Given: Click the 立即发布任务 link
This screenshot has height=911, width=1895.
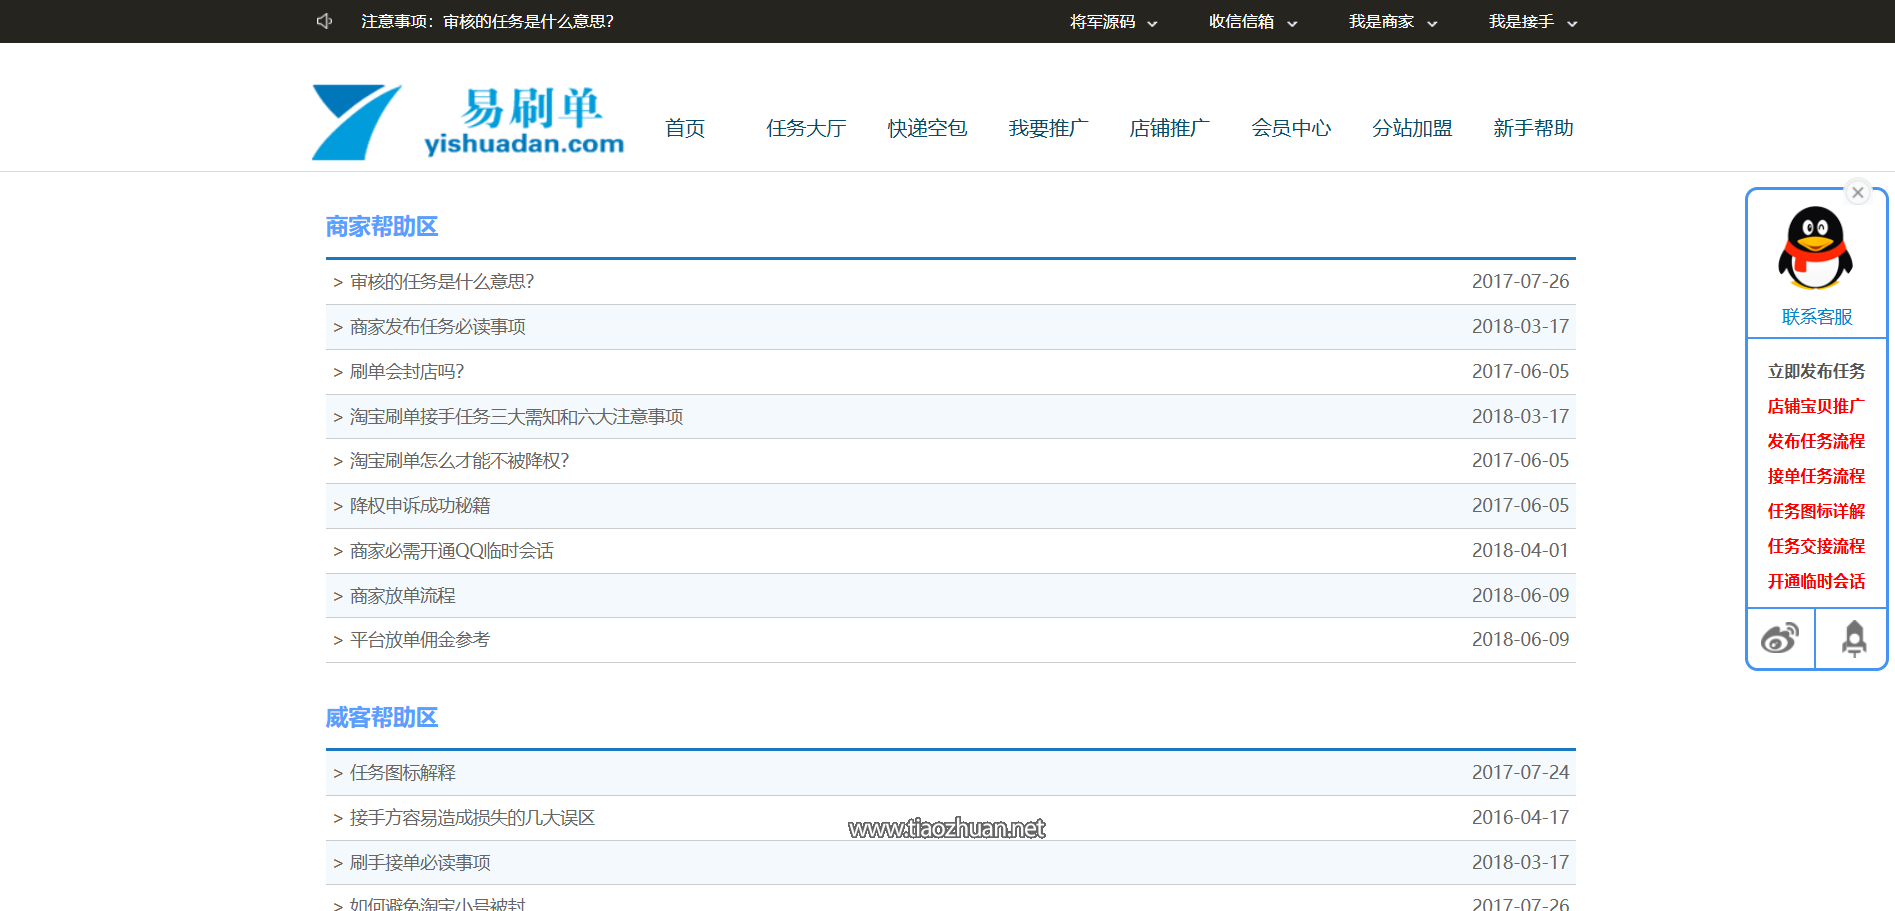Looking at the screenshot, I should 1816,371.
